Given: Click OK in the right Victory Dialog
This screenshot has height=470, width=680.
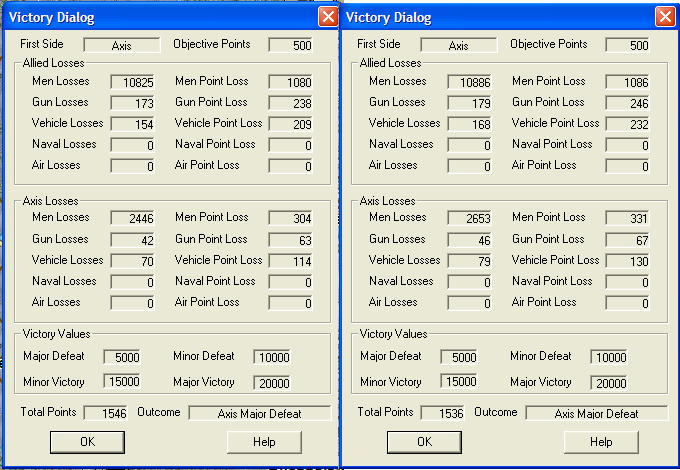Looking at the screenshot, I should click(x=424, y=442).
